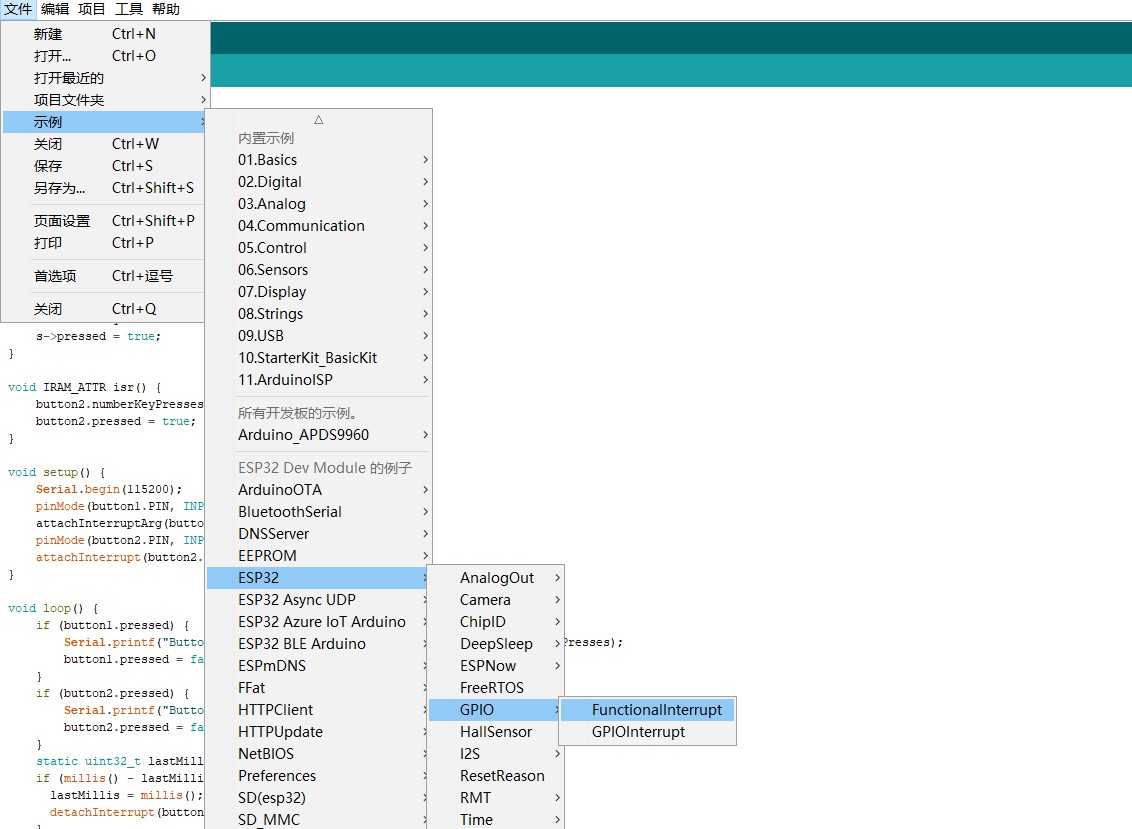Open 页面设置 from the file menu
This screenshot has height=829, width=1132.
[105, 221]
